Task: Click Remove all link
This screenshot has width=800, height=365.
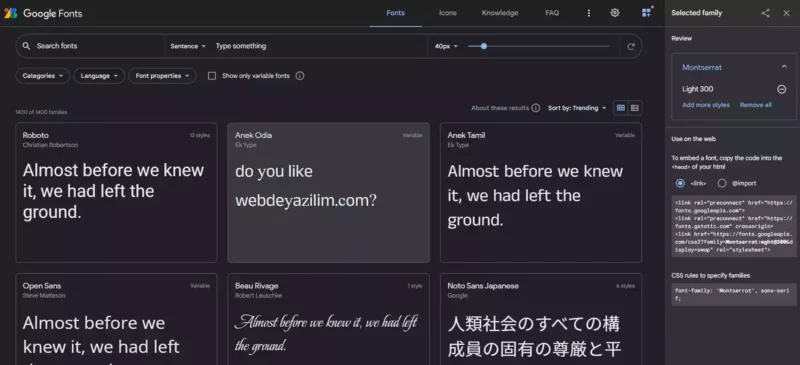Action: [x=756, y=105]
